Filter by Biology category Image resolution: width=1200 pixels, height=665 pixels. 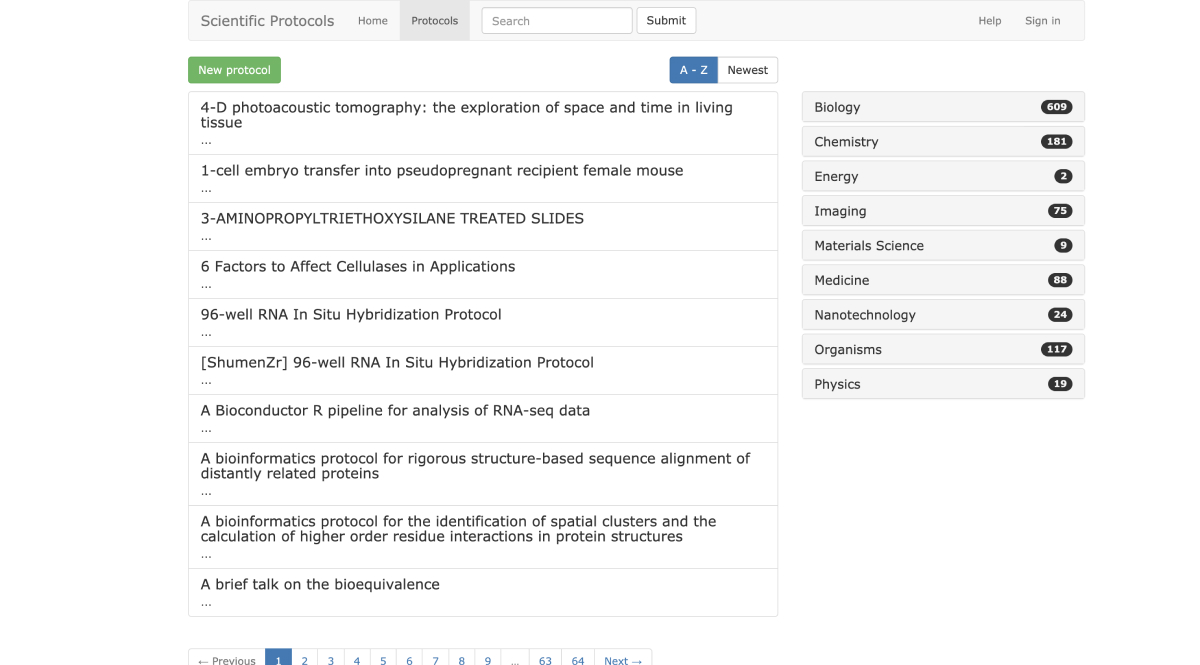[x=942, y=107]
